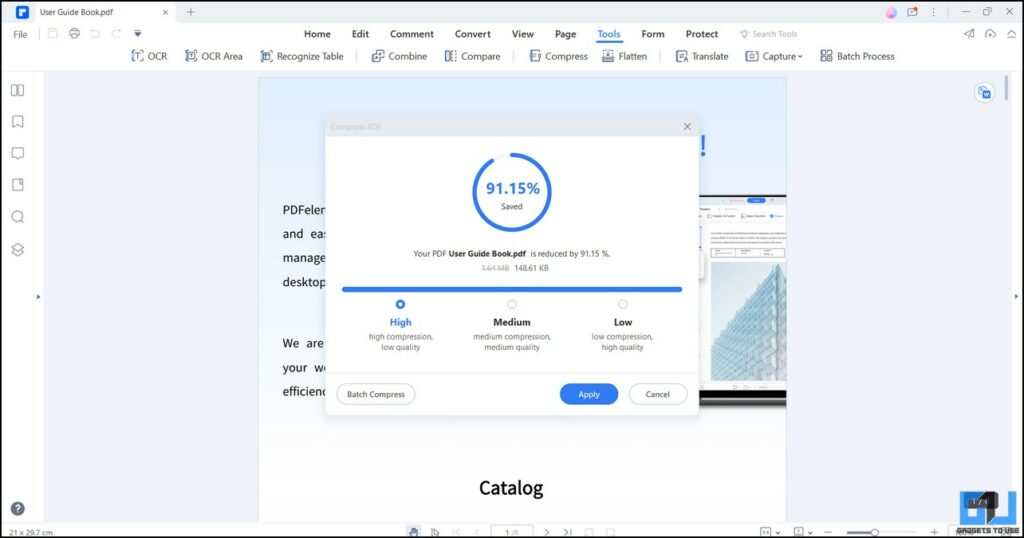Switch to the View tab
1024x538 pixels.
(x=522, y=34)
